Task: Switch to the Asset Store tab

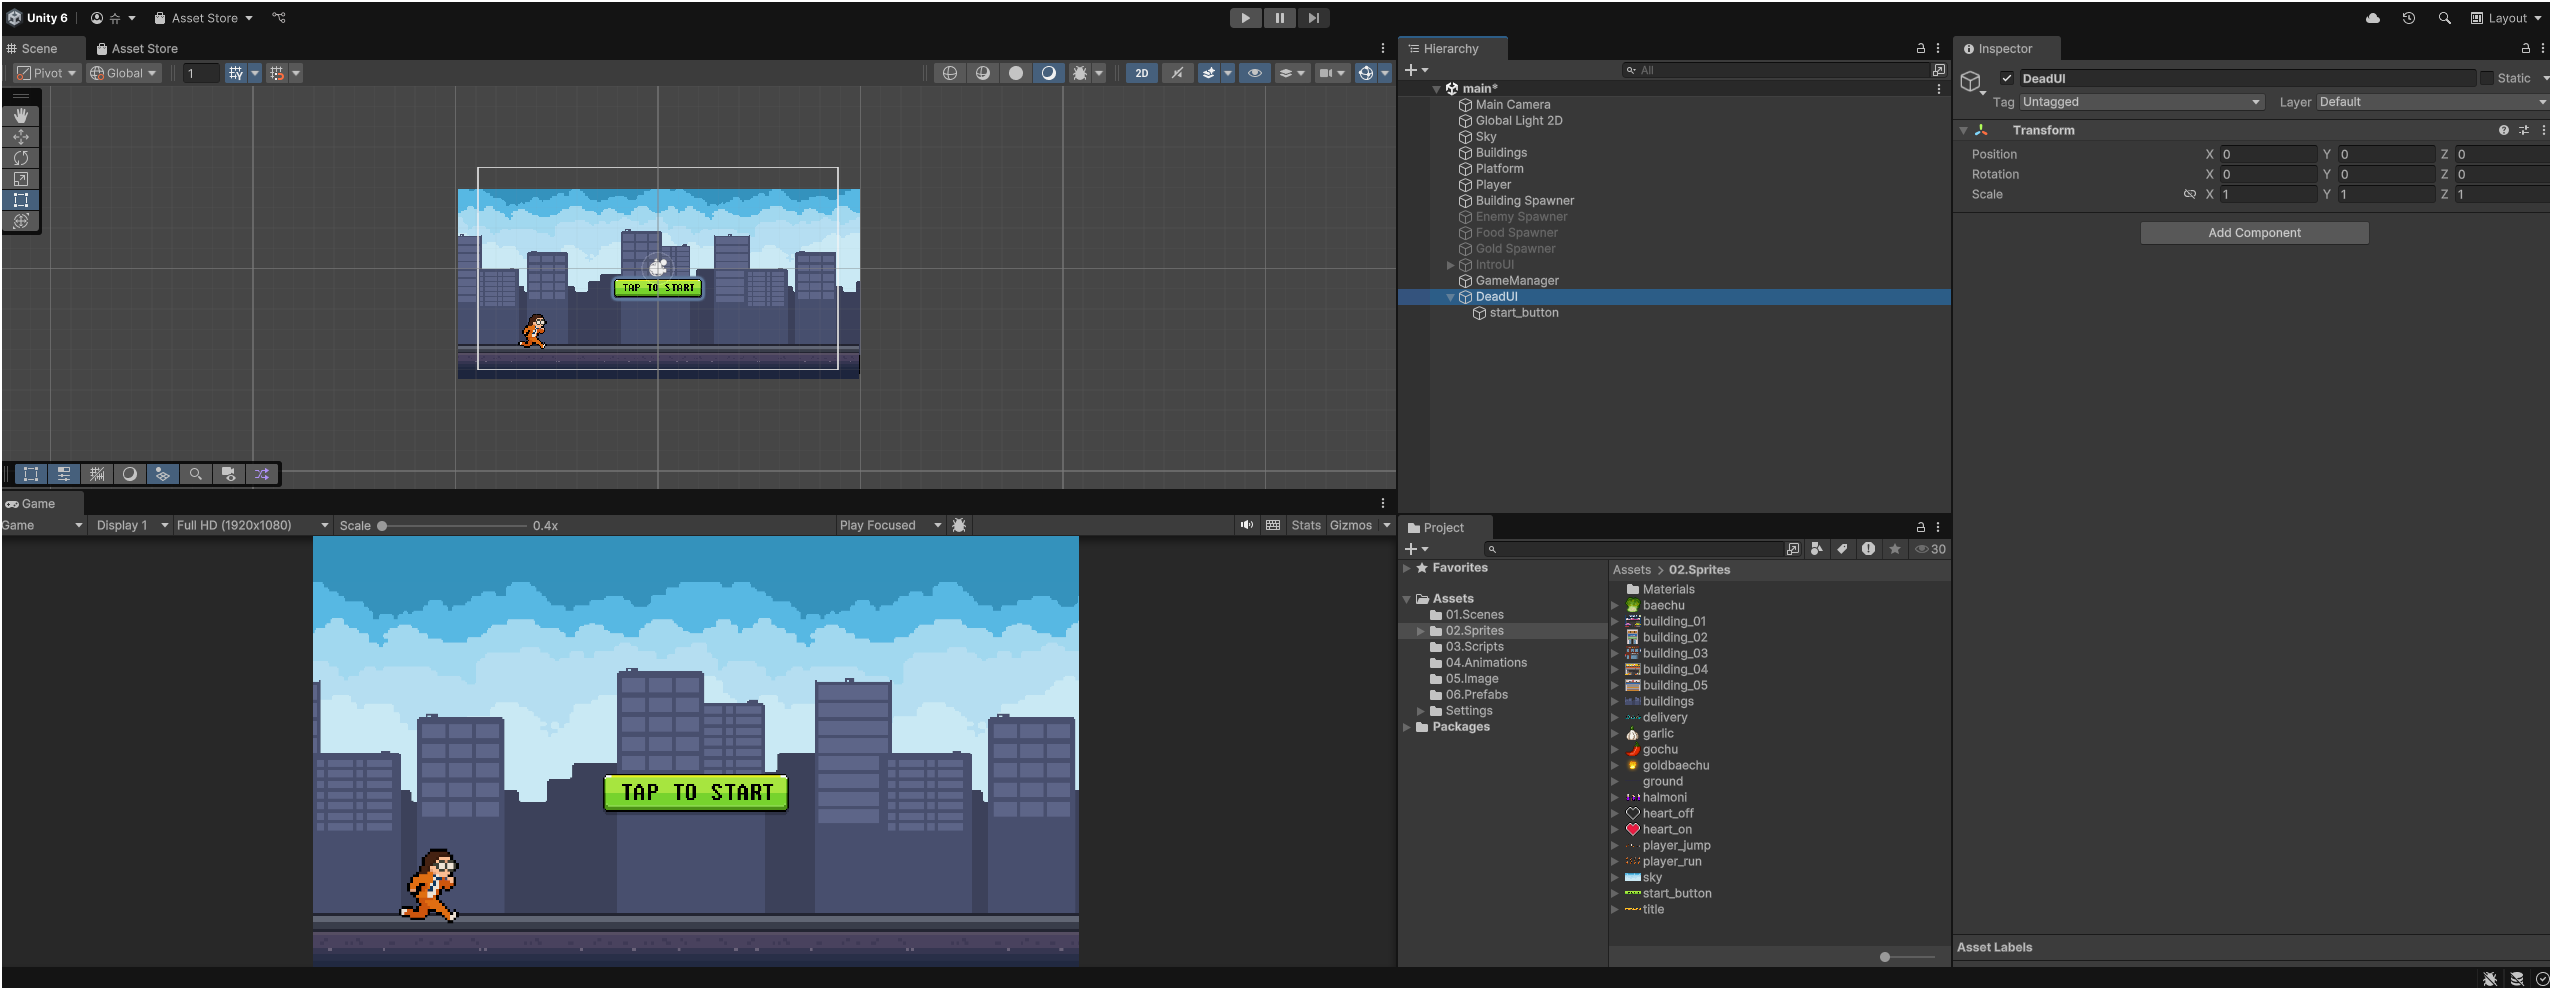Action: (x=137, y=48)
